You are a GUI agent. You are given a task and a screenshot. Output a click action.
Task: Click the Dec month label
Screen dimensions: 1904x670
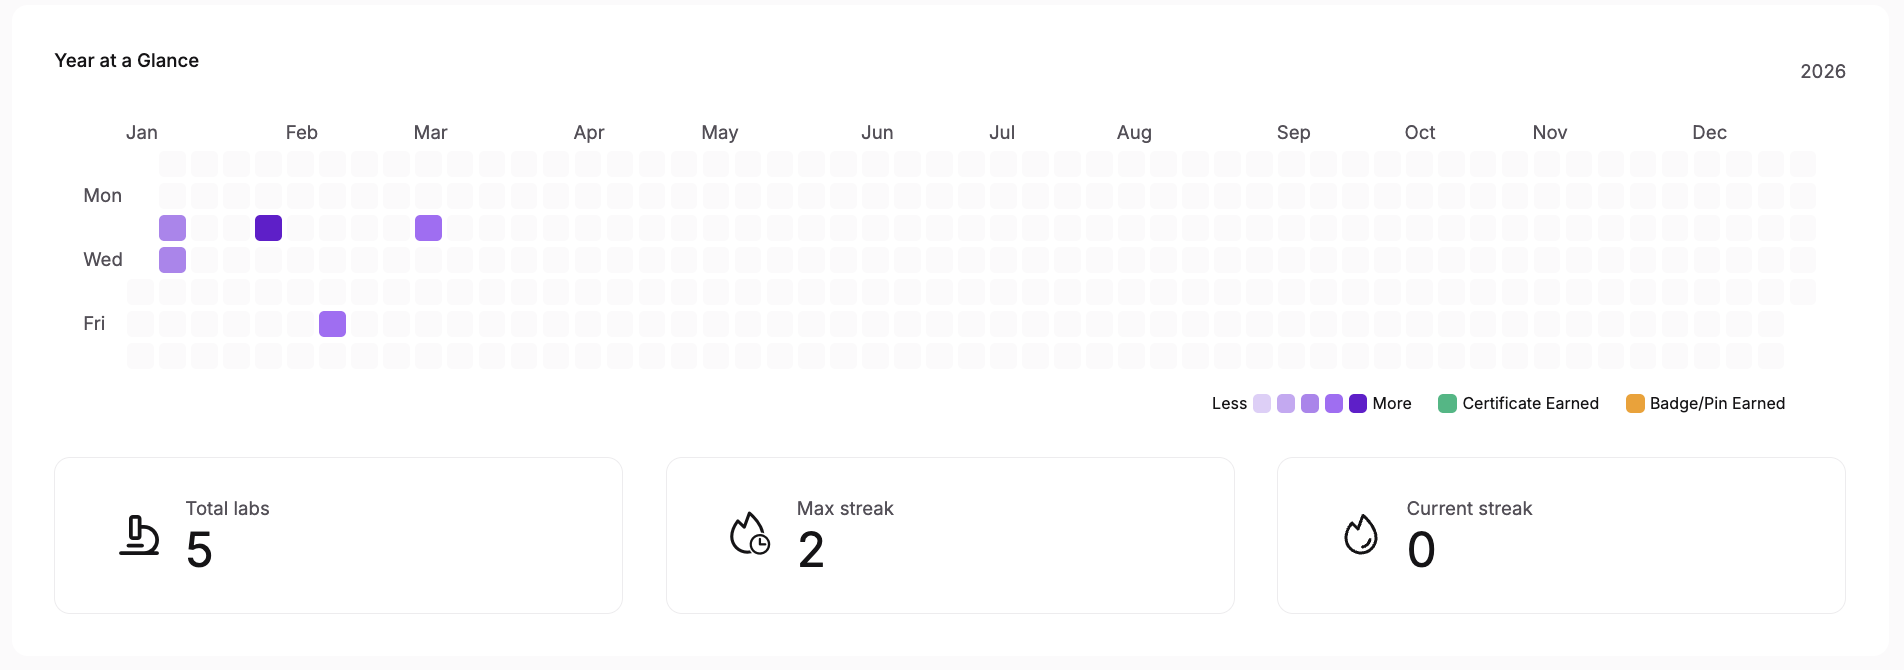pos(1710,132)
